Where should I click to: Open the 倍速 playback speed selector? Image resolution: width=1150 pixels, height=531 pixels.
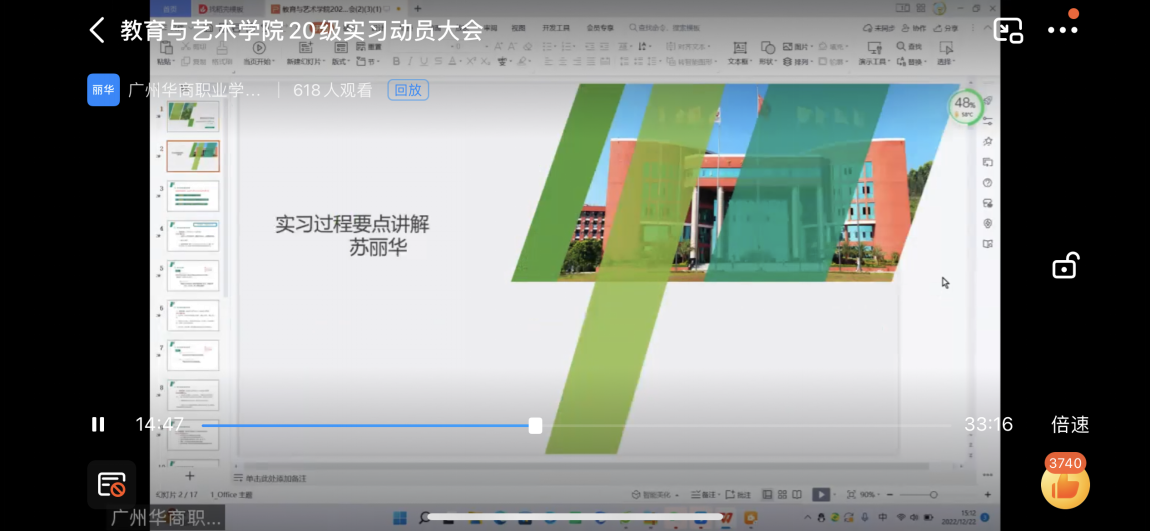[1070, 424]
